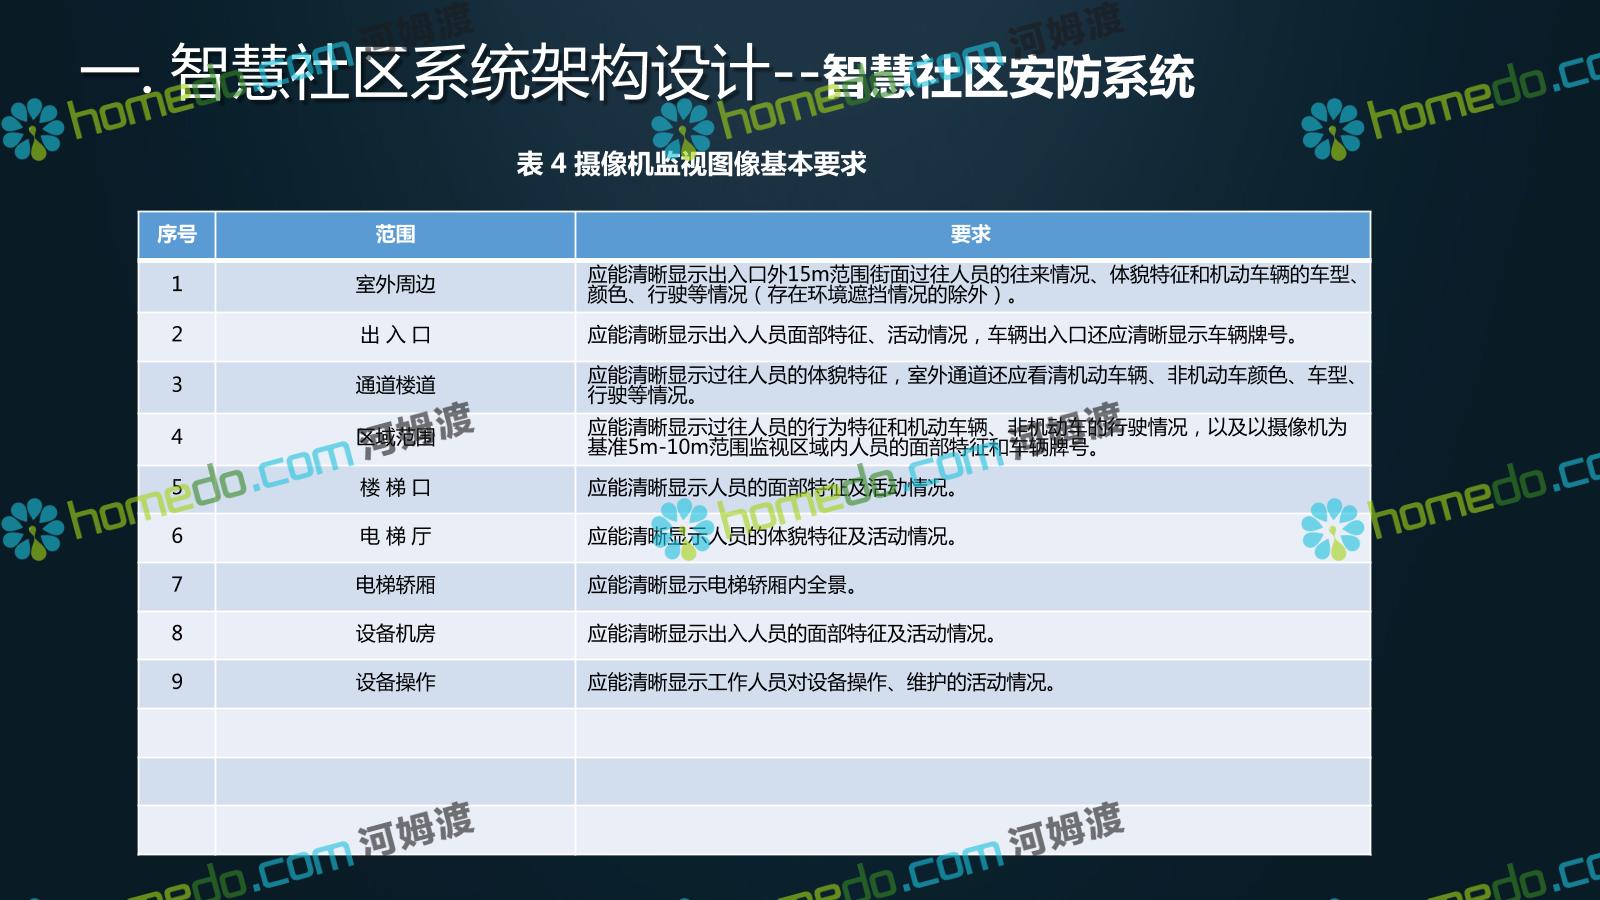The image size is (1600, 900).
Task: Click the 电梯轿厢 range cell
Action: (x=395, y=585)
